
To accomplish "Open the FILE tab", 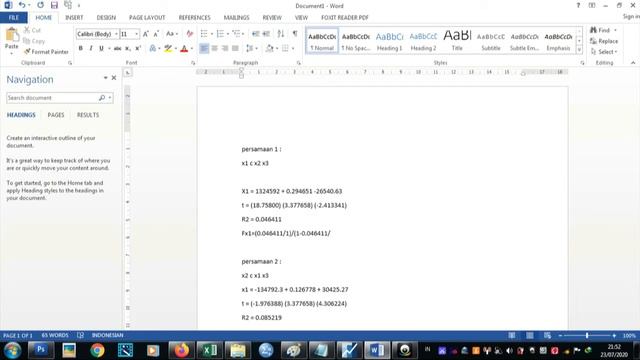I will 14,18.
